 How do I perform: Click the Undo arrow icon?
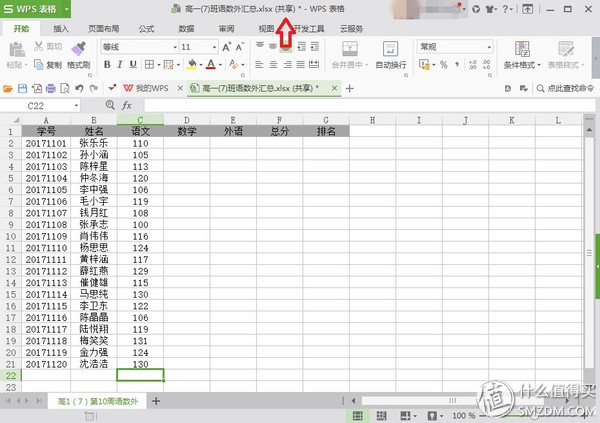coord(79,89)
